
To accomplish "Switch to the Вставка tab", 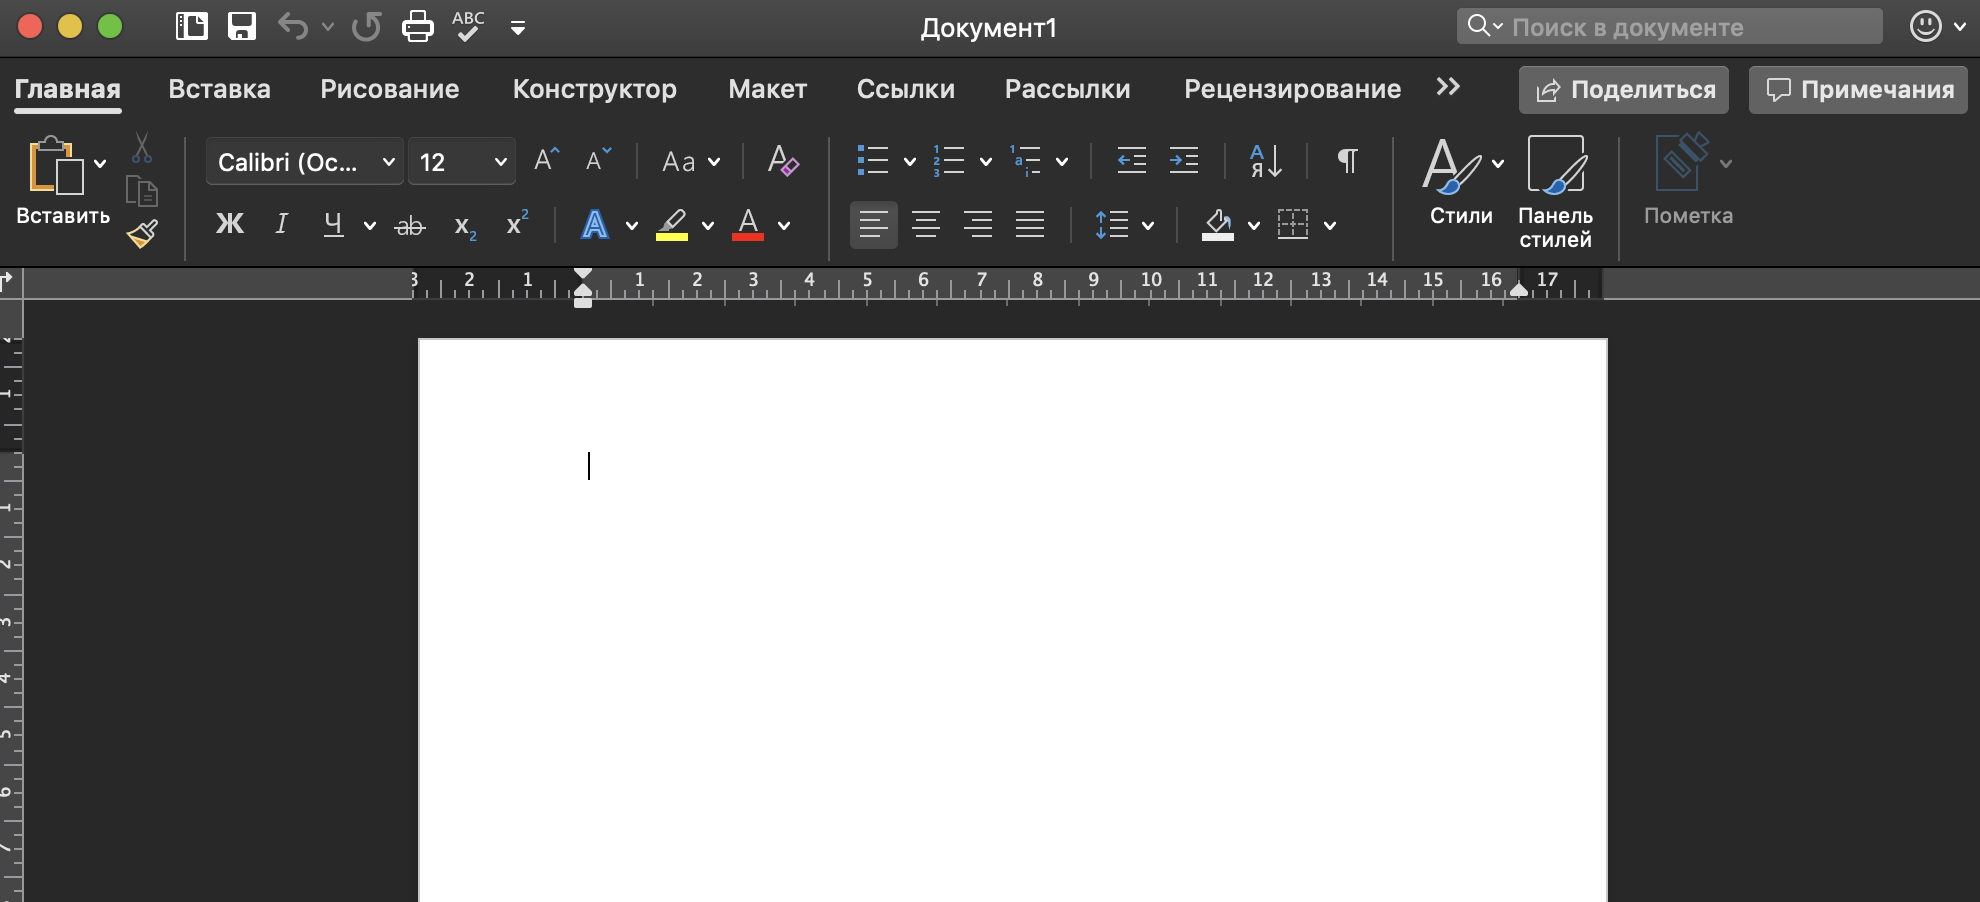I will pos(219,89).
